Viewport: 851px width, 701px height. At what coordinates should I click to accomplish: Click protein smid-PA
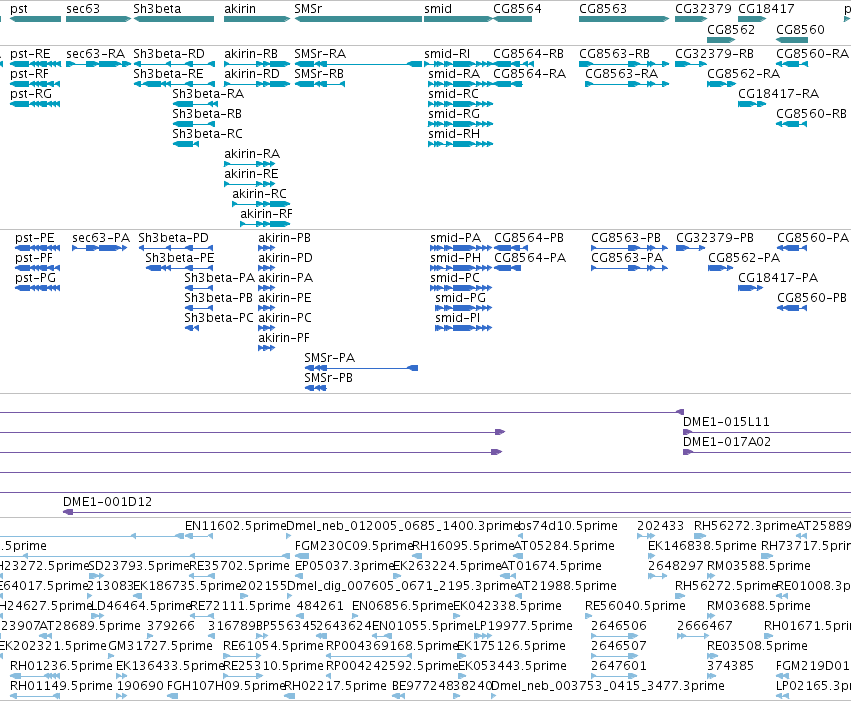click(456, 238)
